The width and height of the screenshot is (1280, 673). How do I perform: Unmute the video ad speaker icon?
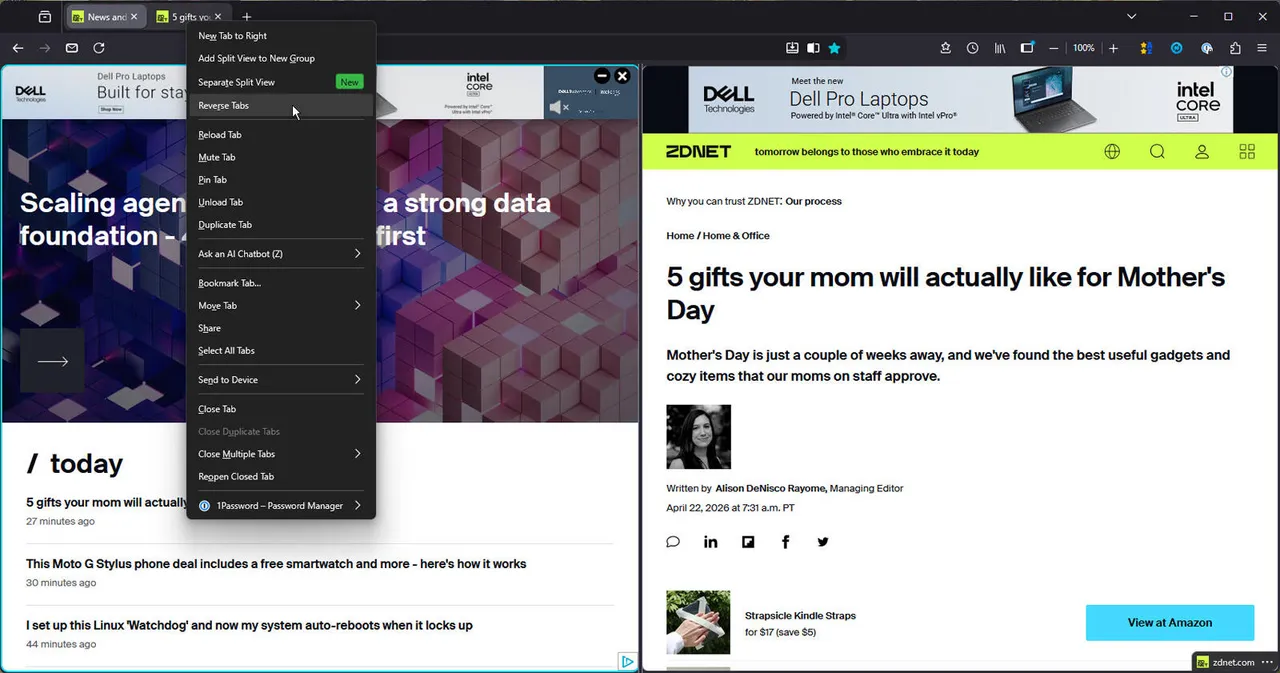click(558, 107)
